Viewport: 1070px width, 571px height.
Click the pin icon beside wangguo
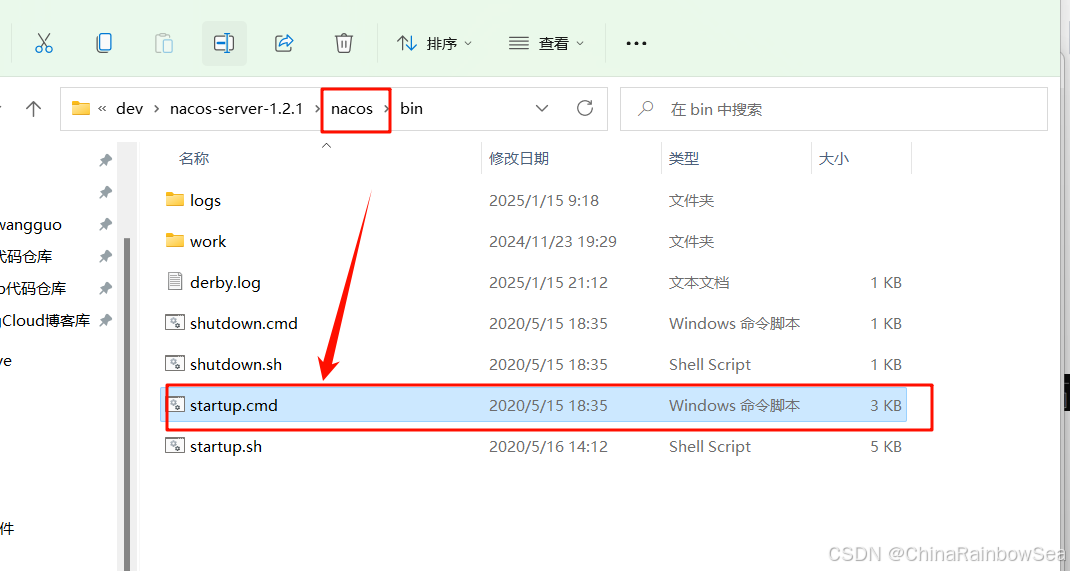point(105,224)
